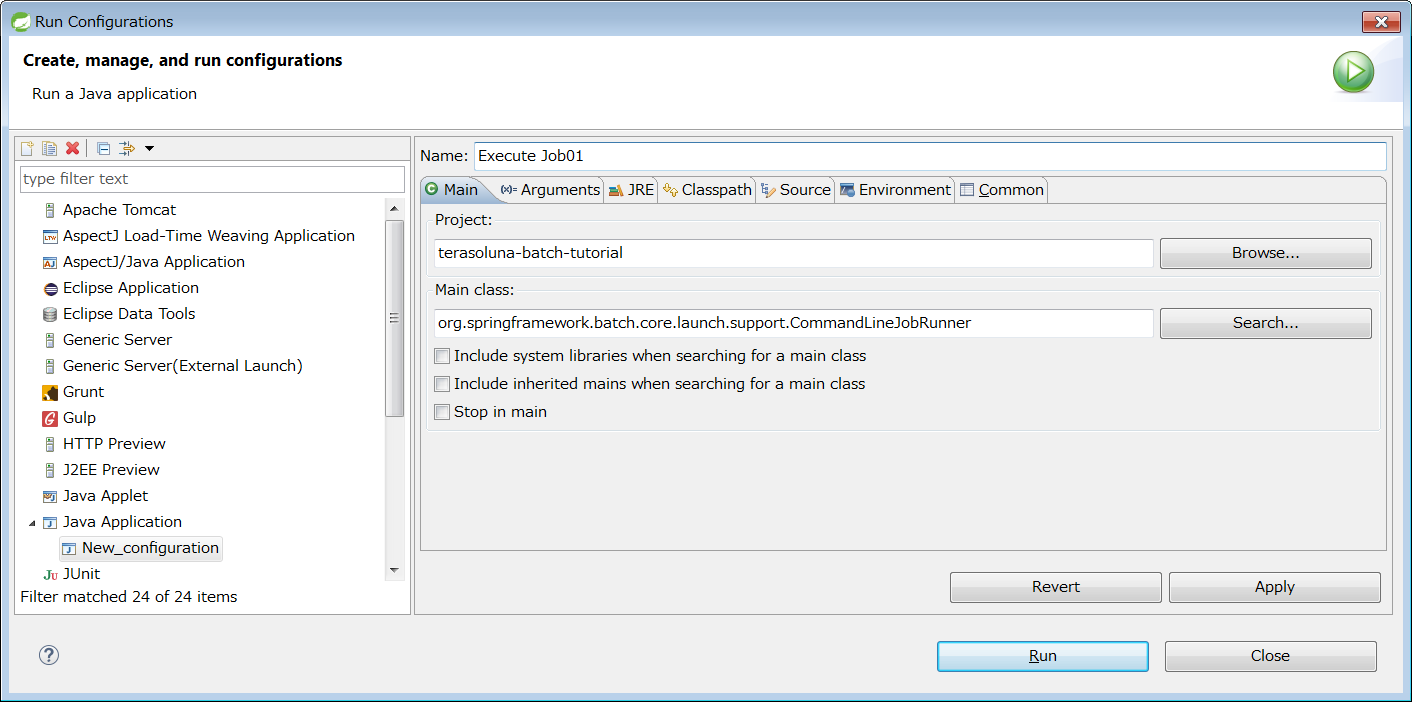This screenshot has height=702, width=1412.
Task: Select J2EE Preview entry
Action: tap(111, 470)
